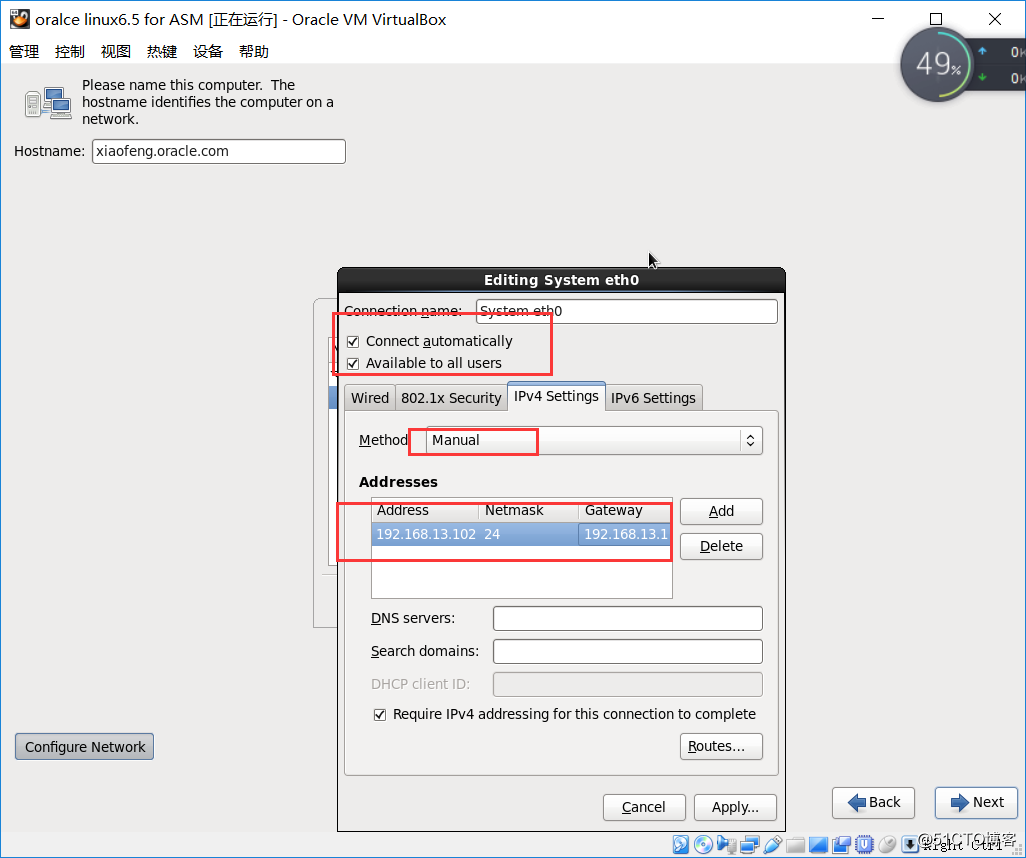Click the optical disc status icon
The height and width of the screenshot is (858, 1026).
click(x=703, y=844)
